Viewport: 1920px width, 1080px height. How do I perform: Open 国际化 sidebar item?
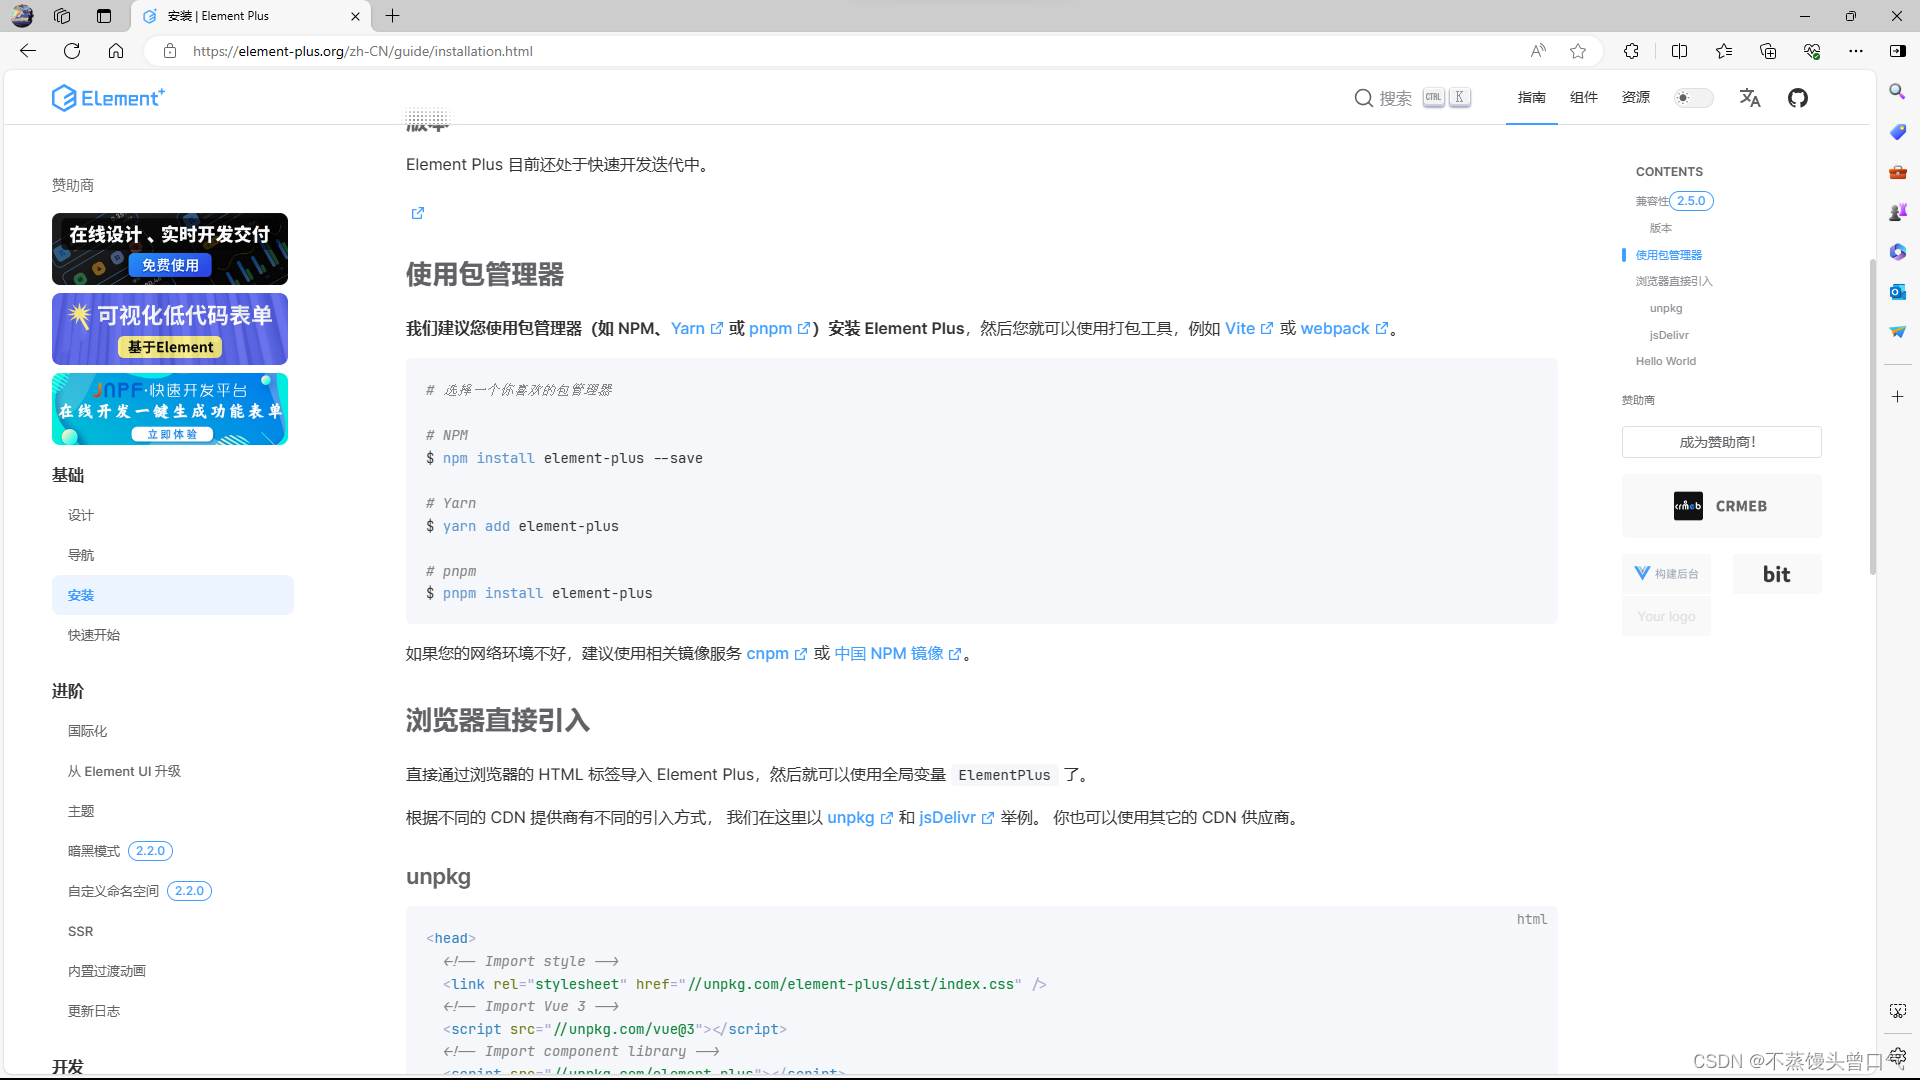(87, 731)
